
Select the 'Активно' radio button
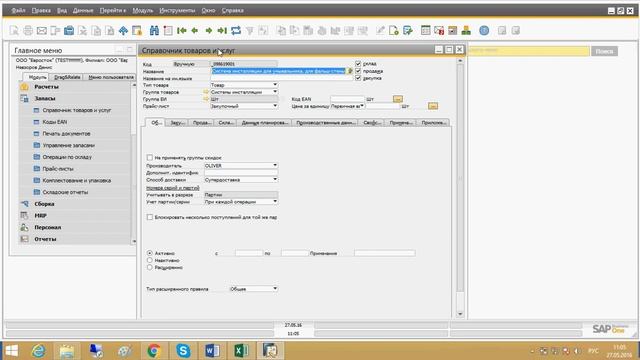[150, 253]
